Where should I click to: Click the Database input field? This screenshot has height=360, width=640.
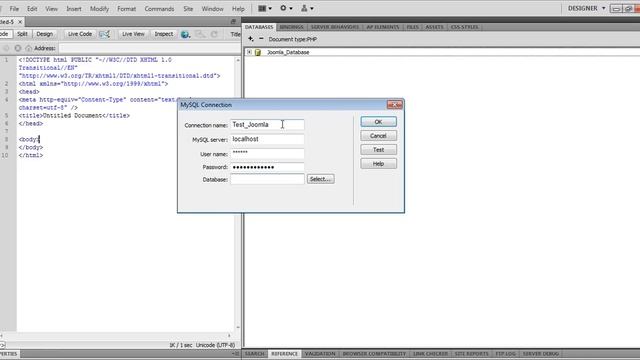[x=267, y=179]
